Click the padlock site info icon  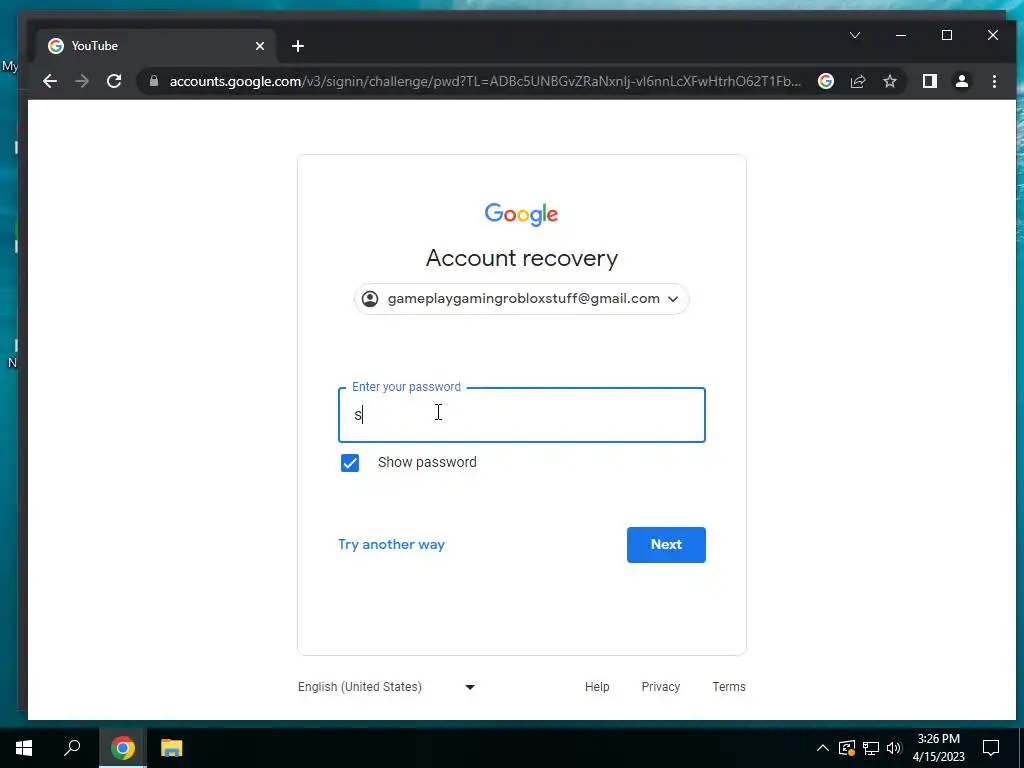153,81
